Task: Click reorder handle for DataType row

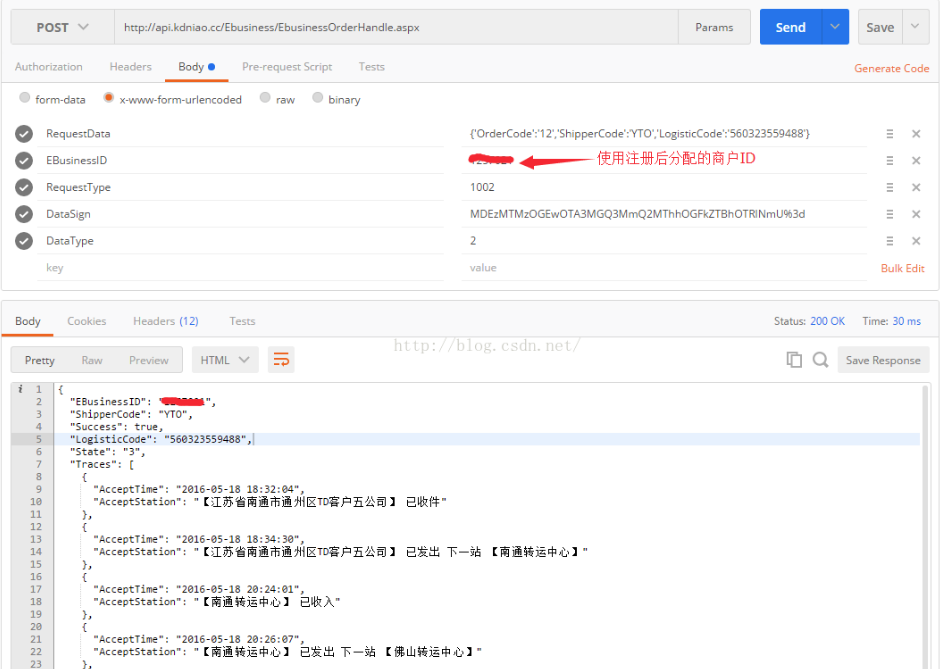Action: 889,241
